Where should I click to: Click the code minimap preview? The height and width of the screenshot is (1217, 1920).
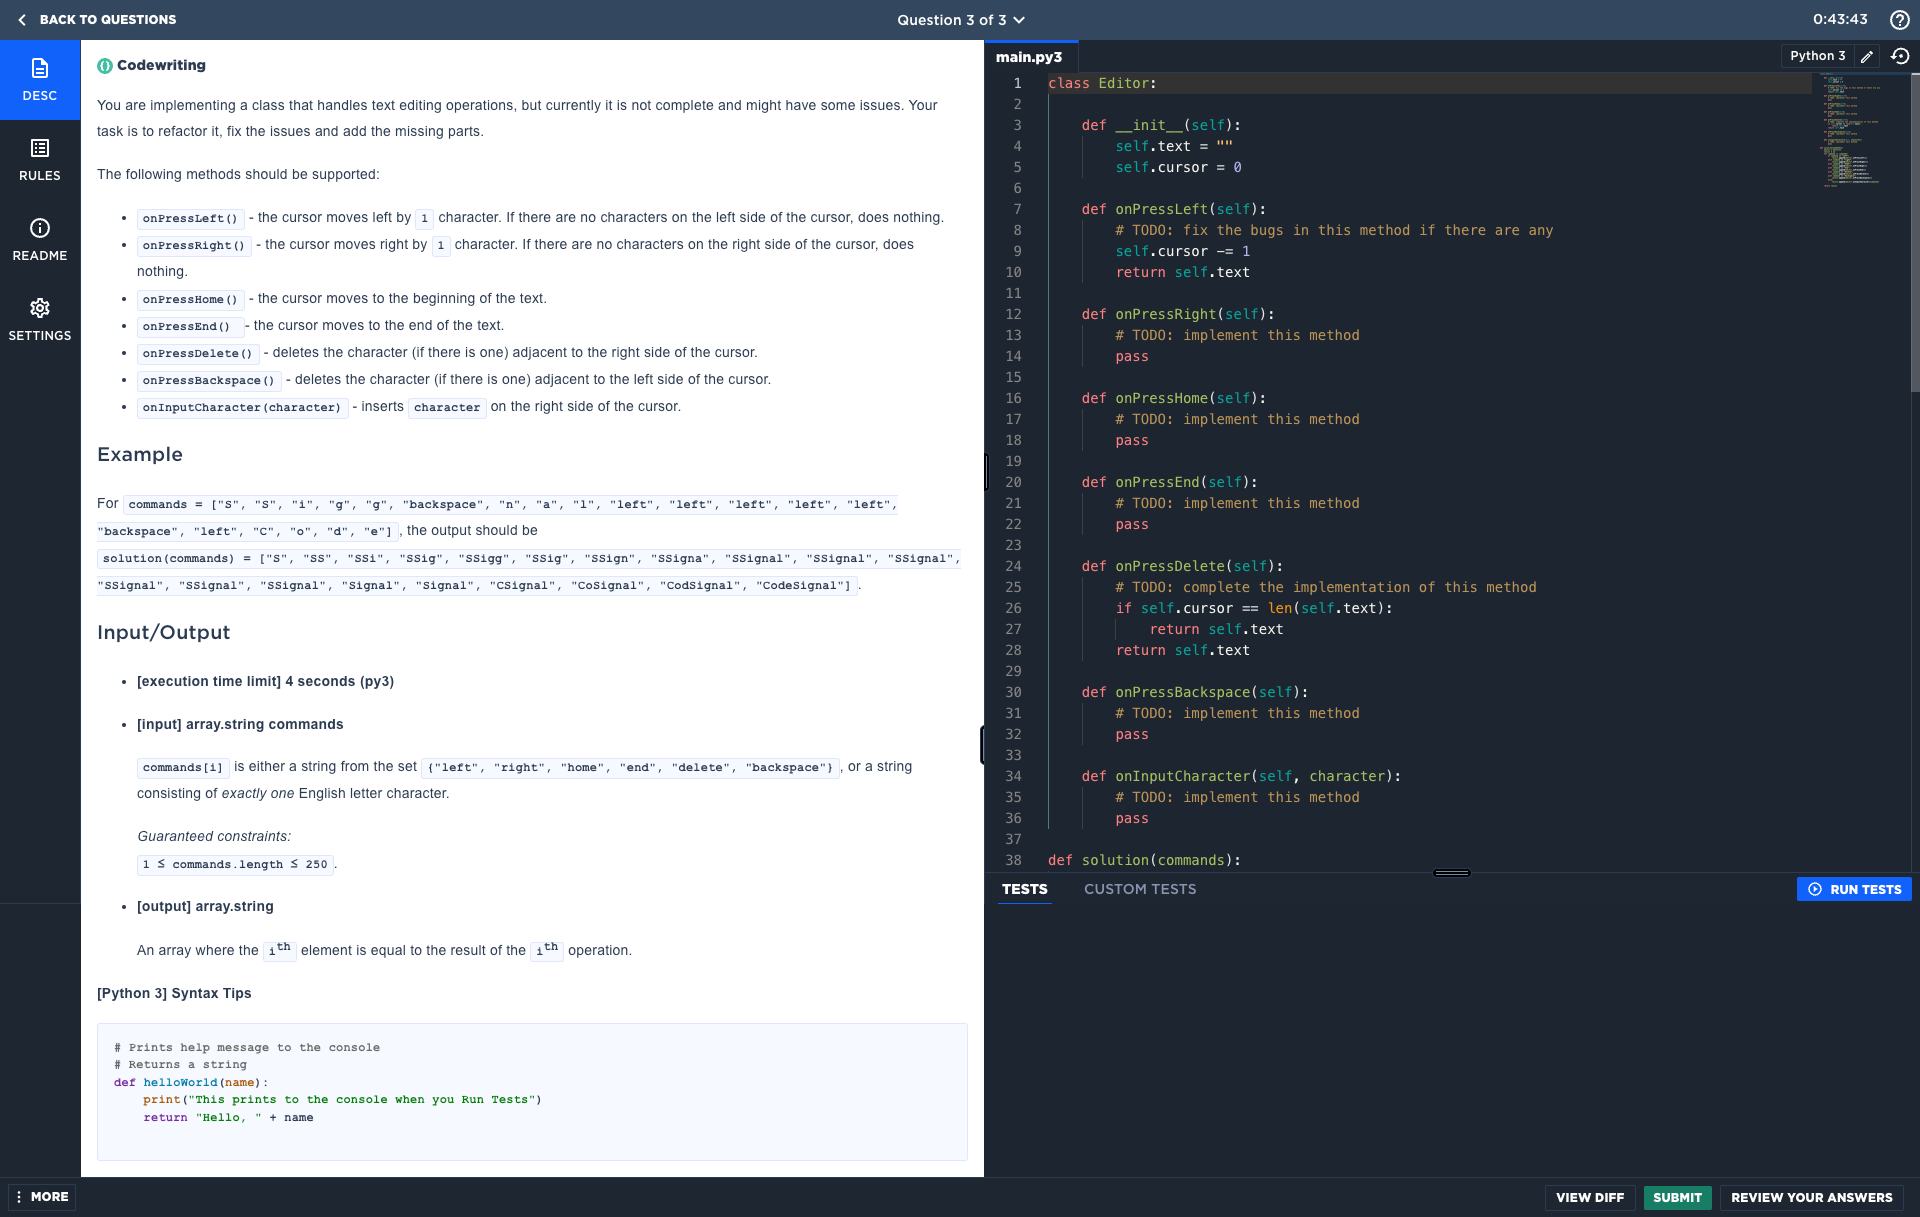(x=1850, y=130)
